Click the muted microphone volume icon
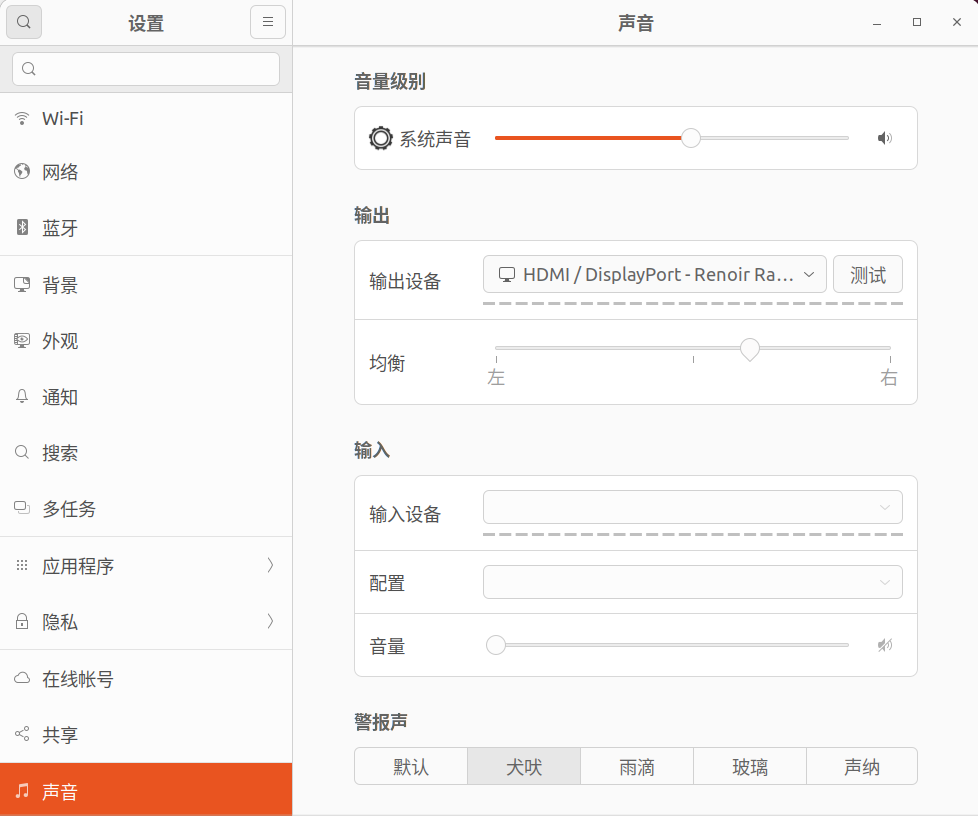The image size is (978, 816). [x=884, y=644]
